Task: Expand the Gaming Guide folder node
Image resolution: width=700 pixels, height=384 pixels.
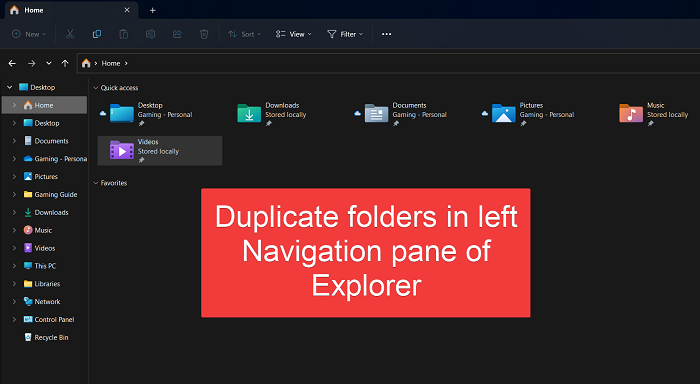Action: 14,195
